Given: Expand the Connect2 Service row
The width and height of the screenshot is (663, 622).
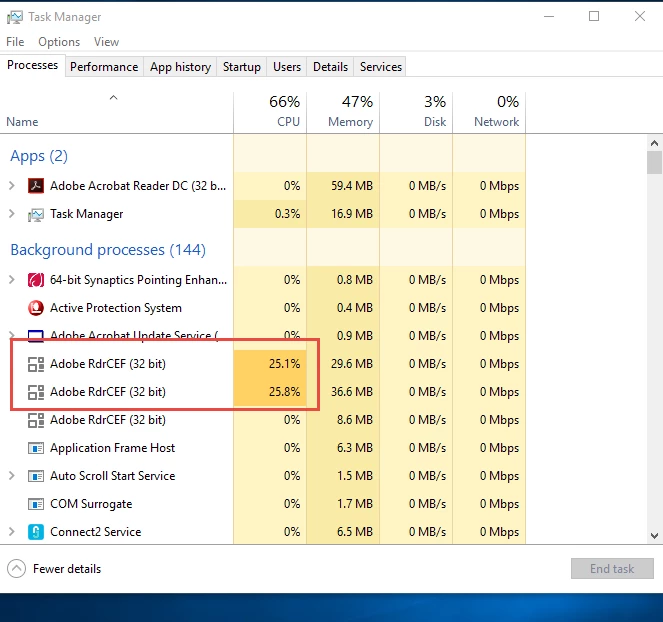Looking at the screenshot, I should [x=12, y=532].
